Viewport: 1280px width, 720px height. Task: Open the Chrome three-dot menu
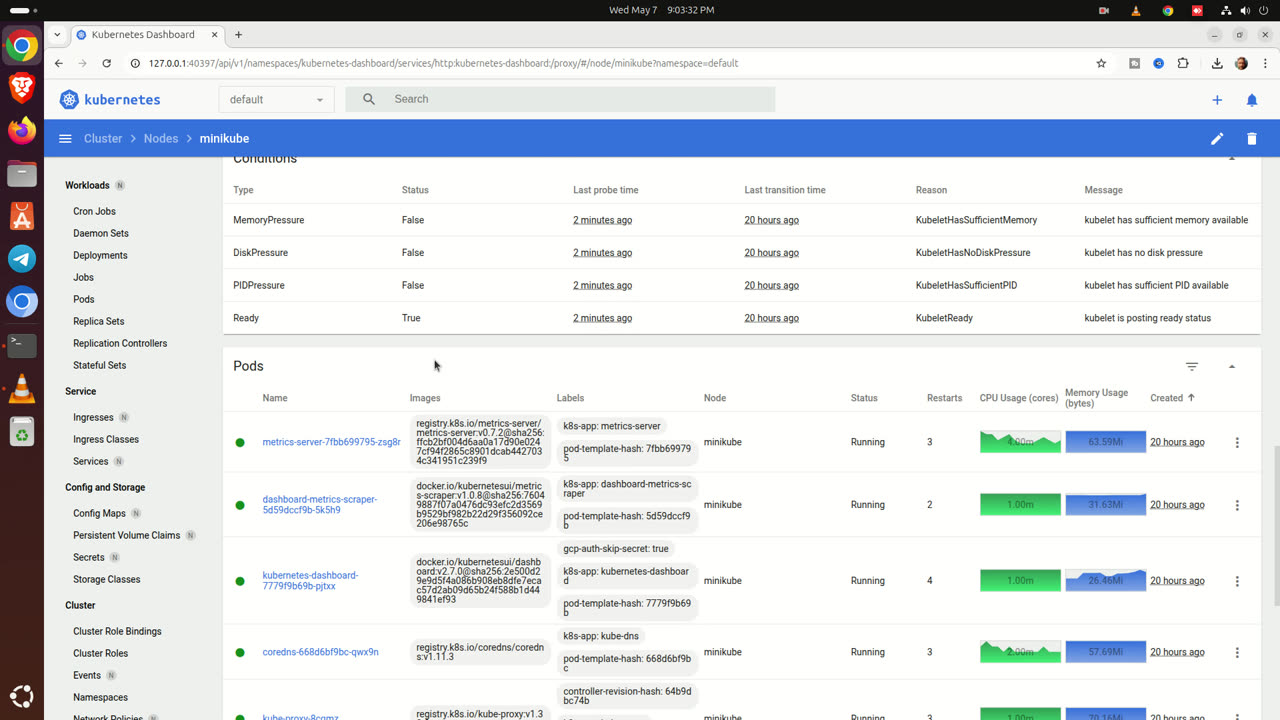[x=1264, y=63]
